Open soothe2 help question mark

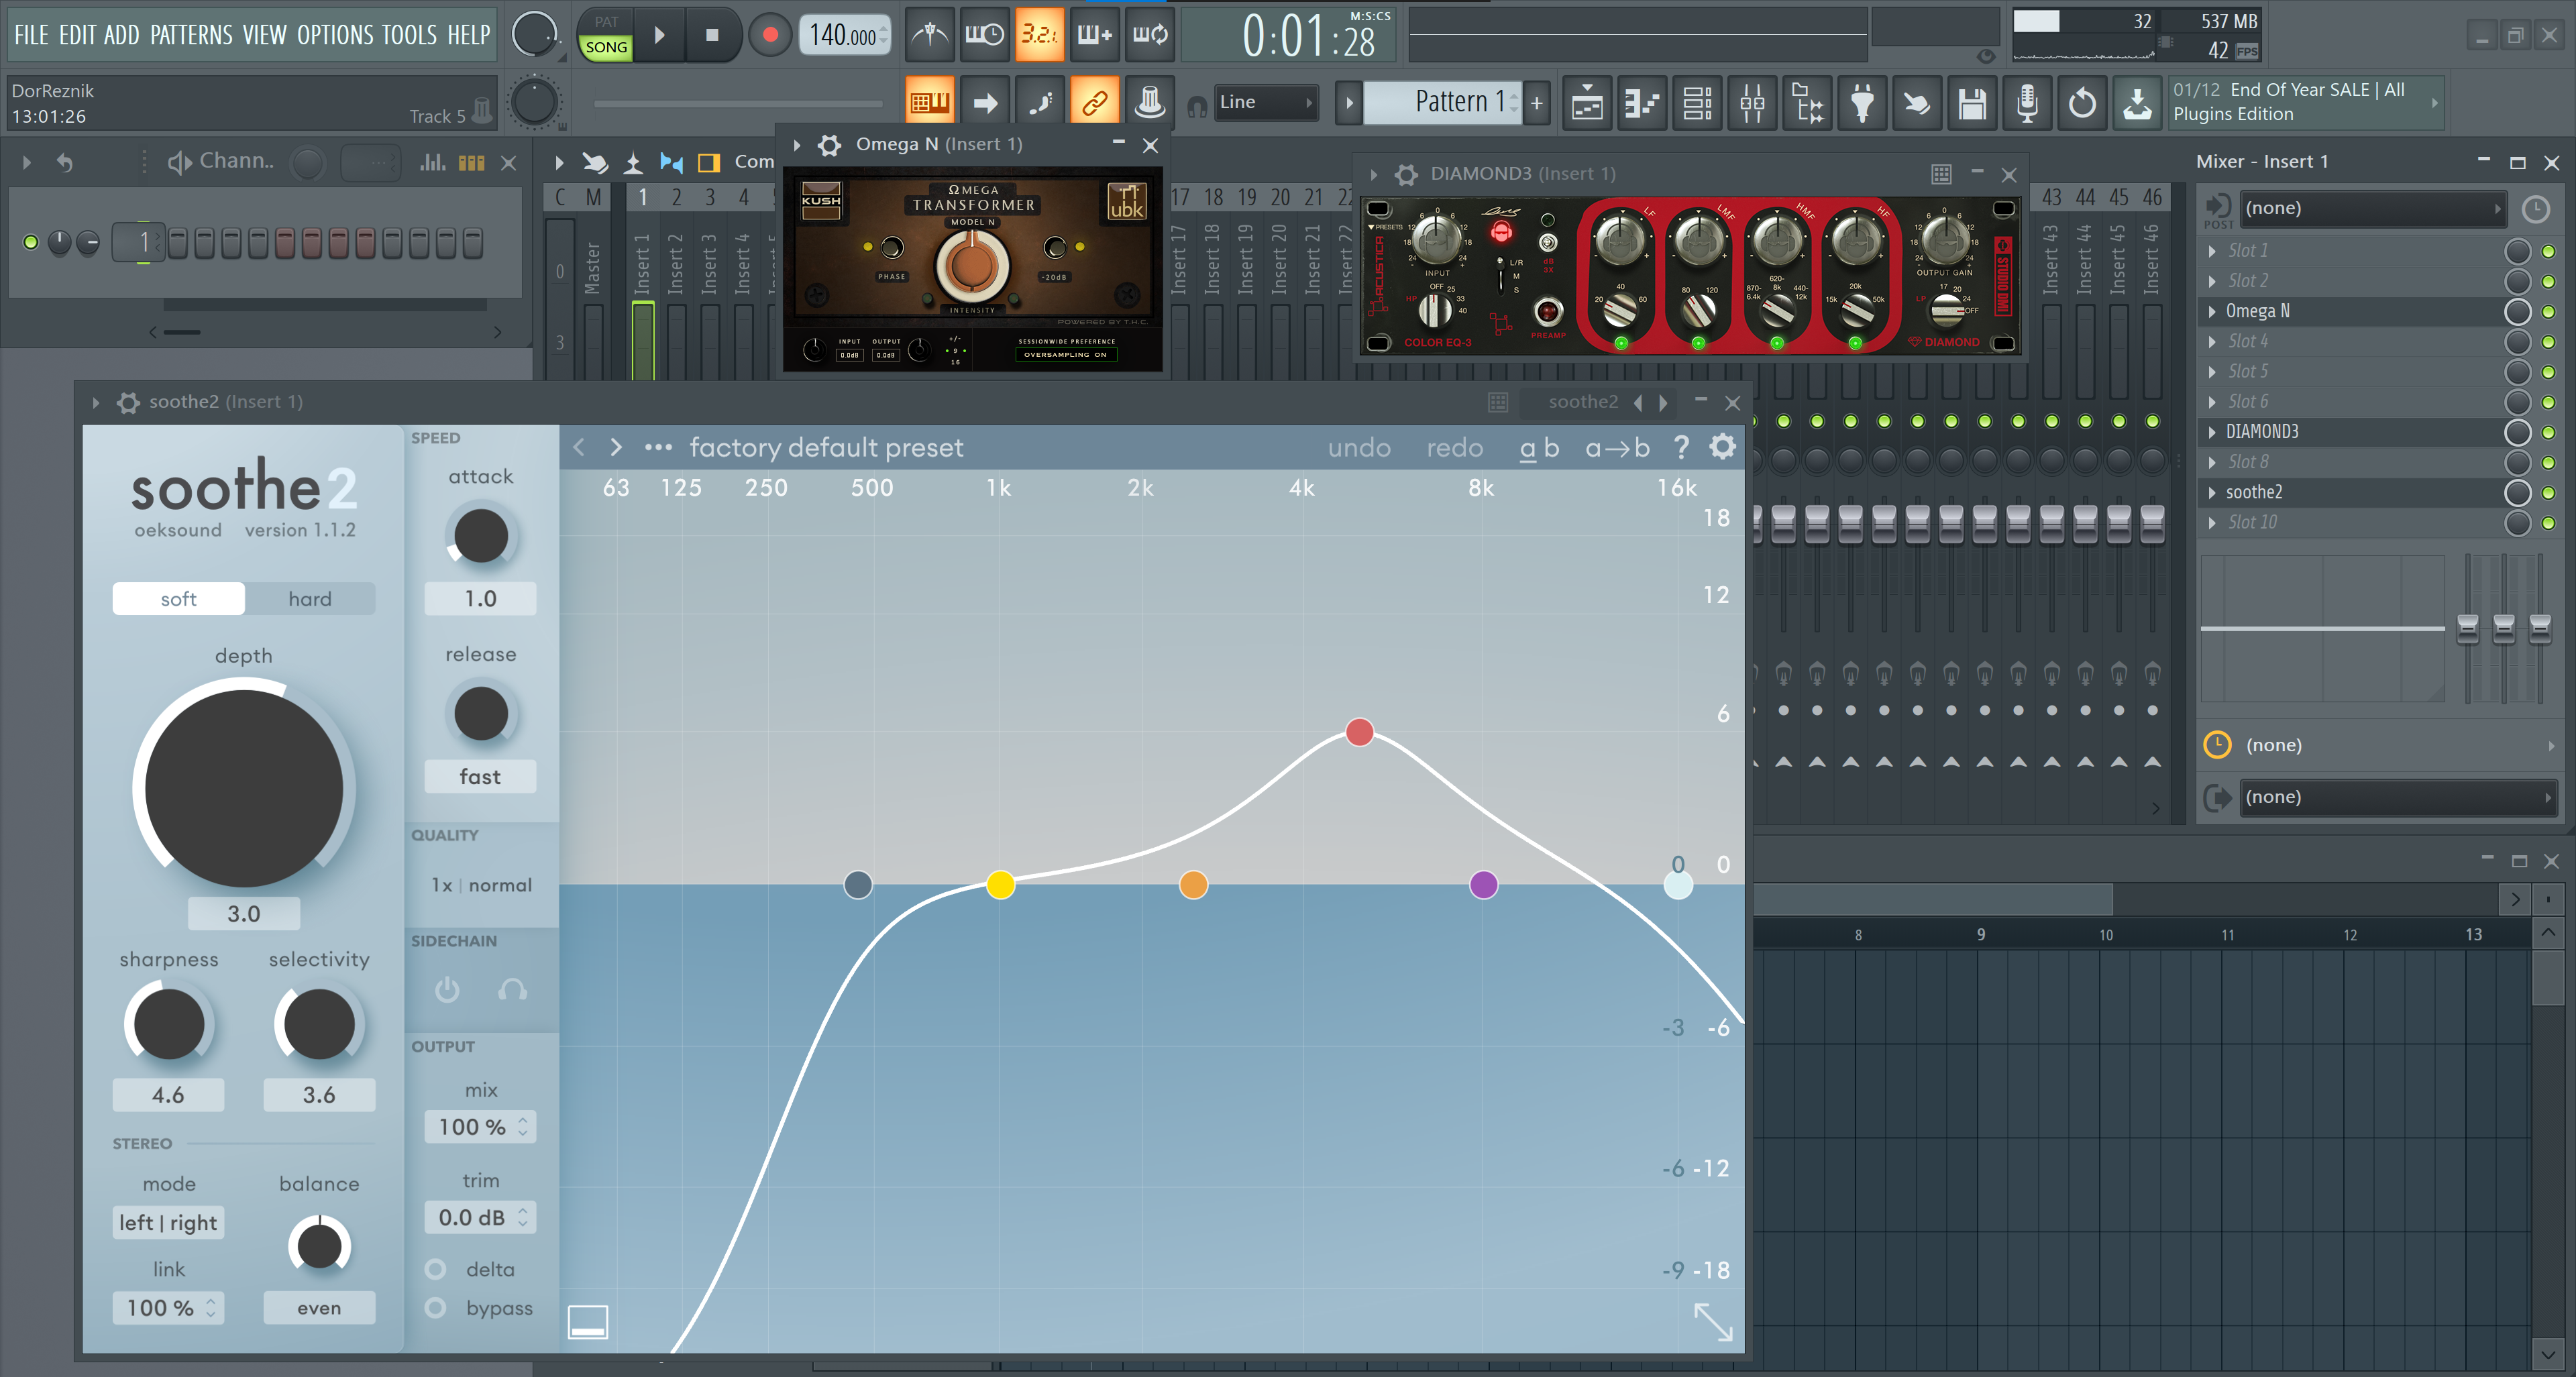coord(1682,447)
